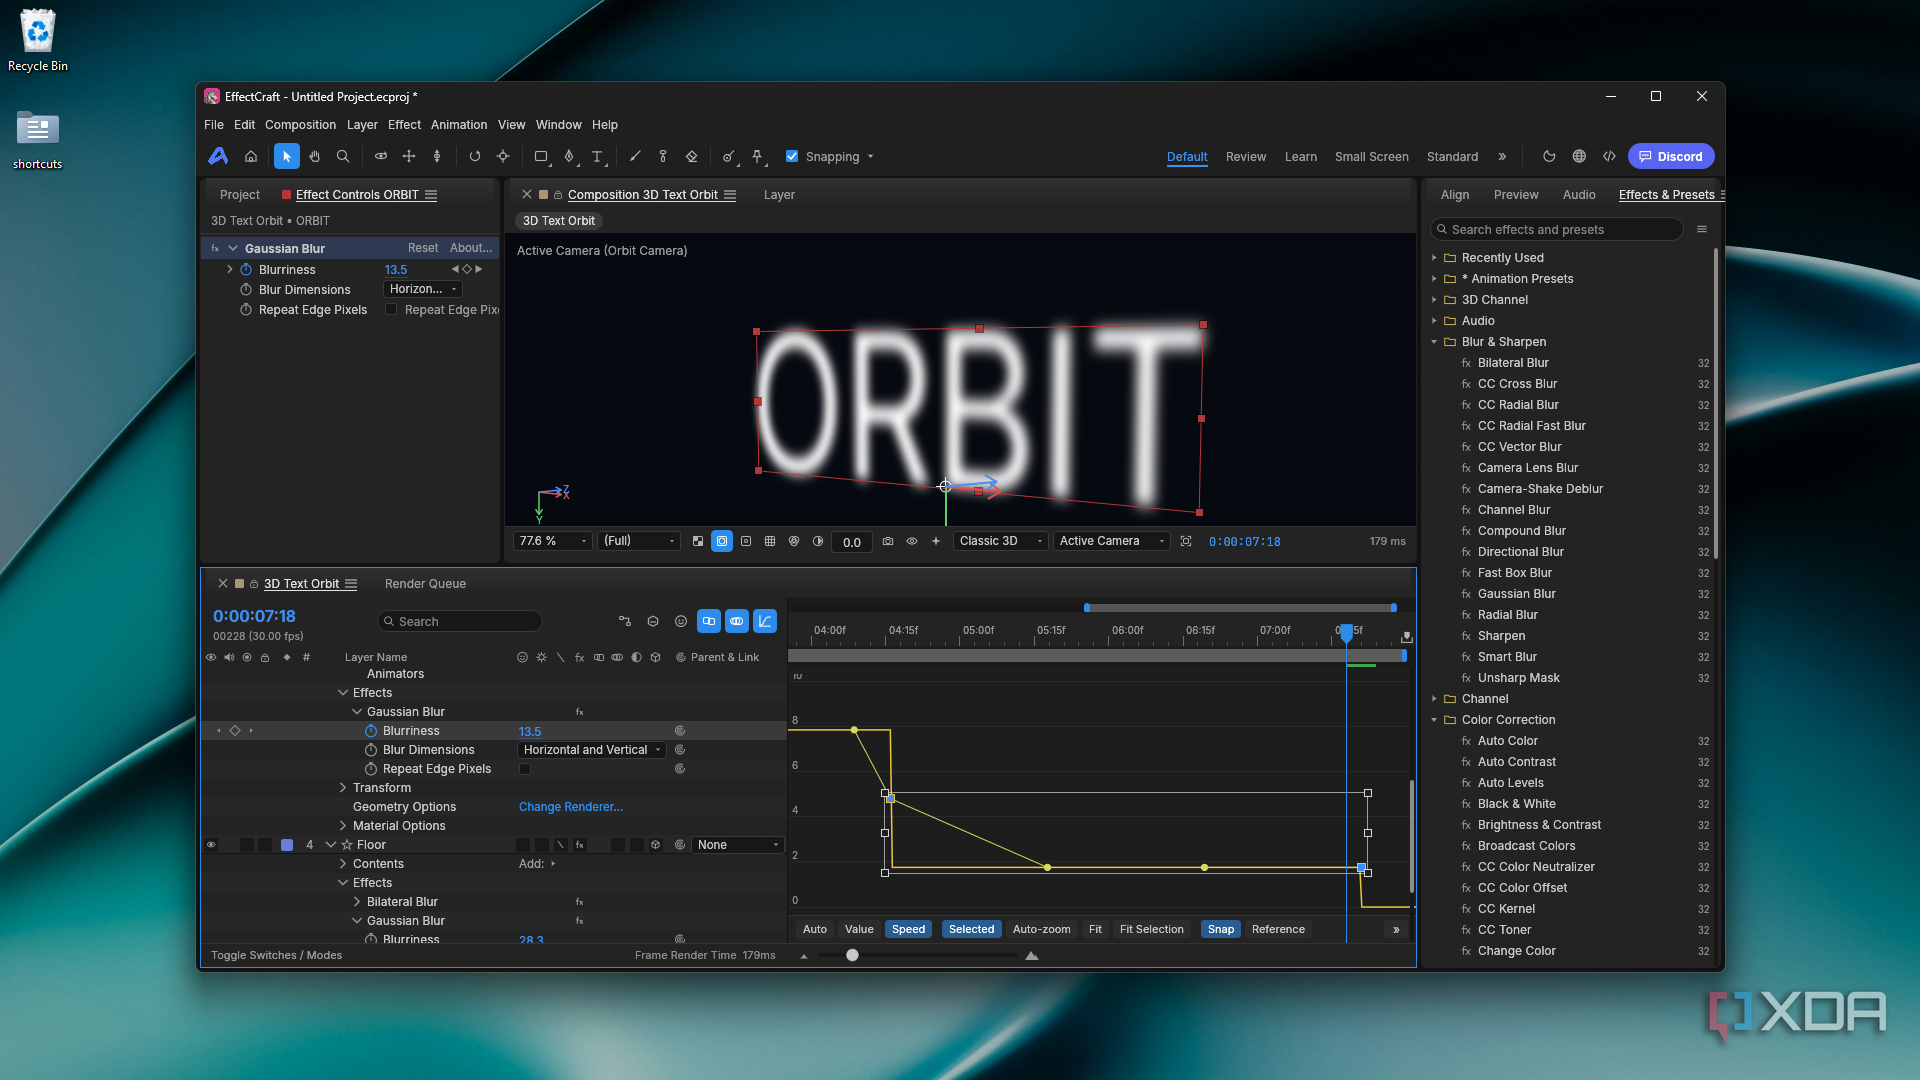The image size is (1920, 1080).
Task: Click Reset for Gaussian Blur
Action: click(x=423, y=248)
